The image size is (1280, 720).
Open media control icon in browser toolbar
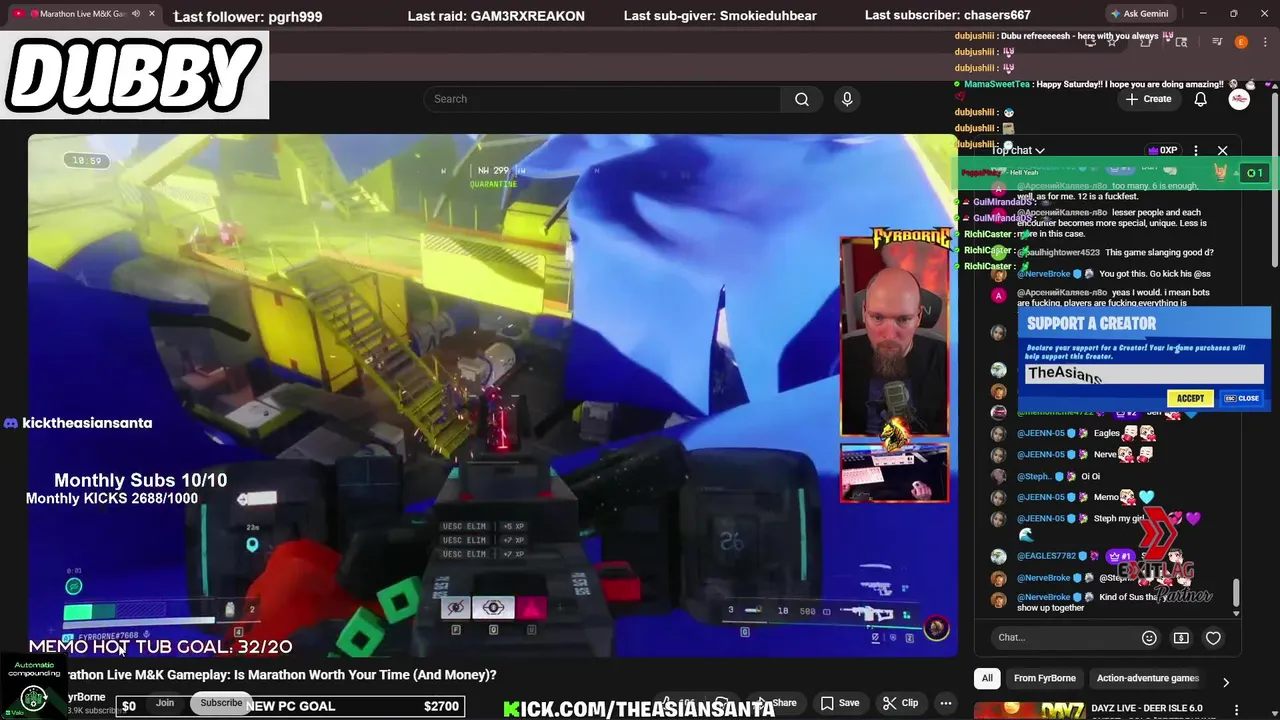1217,42
